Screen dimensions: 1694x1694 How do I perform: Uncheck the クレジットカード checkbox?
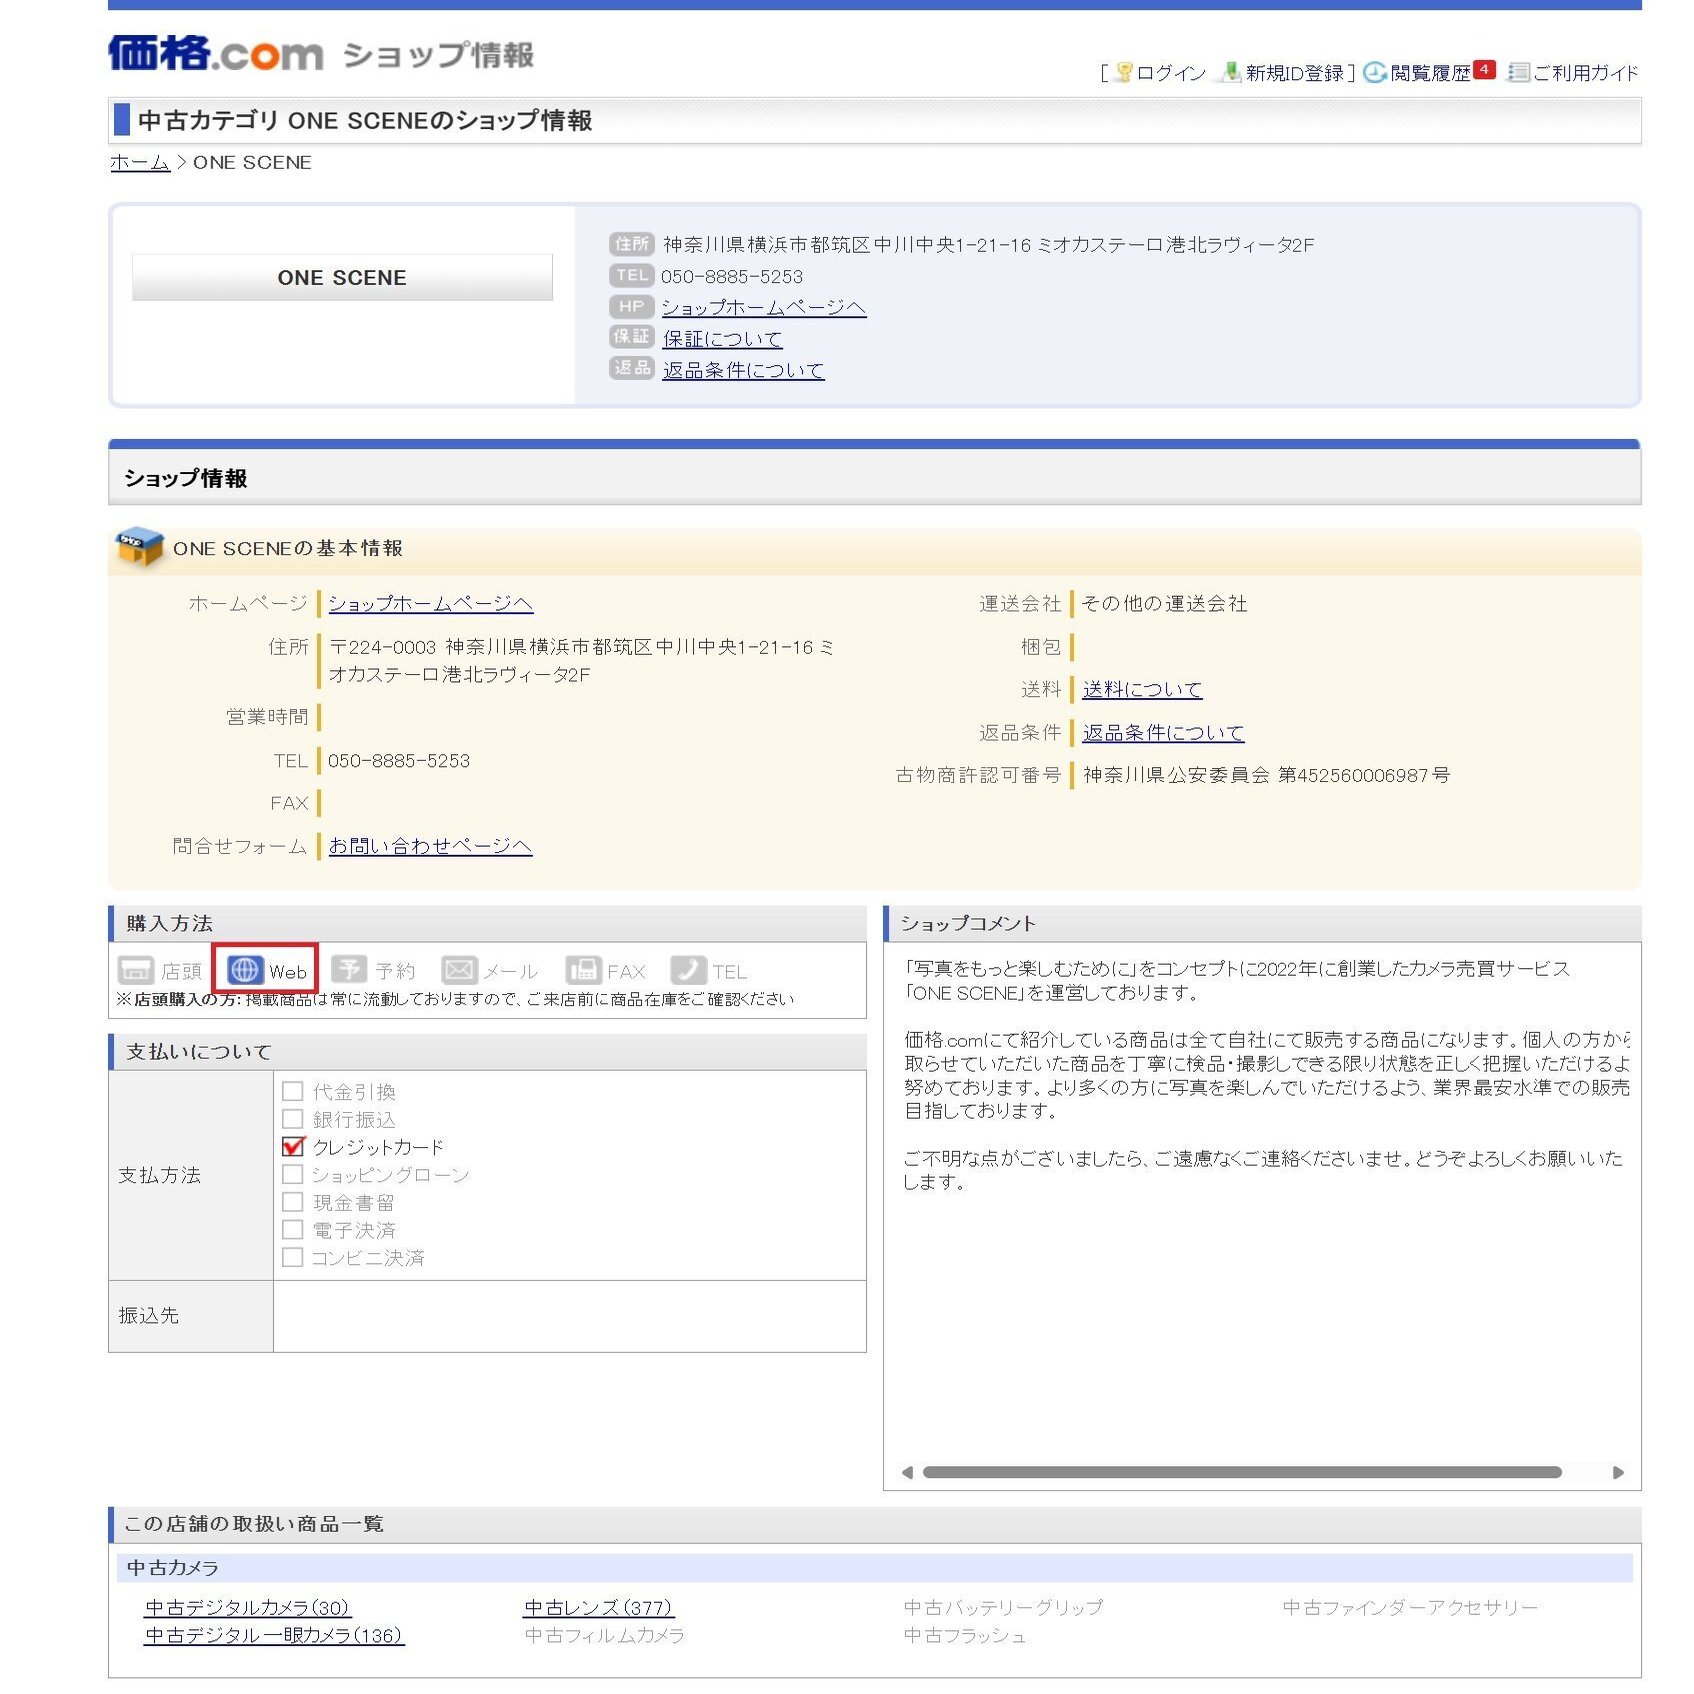[x=293, y=1146]
